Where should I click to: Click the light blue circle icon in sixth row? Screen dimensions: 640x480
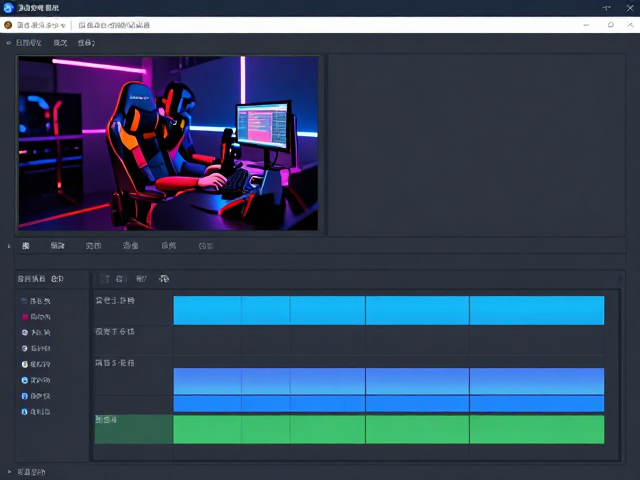[24, 380]
